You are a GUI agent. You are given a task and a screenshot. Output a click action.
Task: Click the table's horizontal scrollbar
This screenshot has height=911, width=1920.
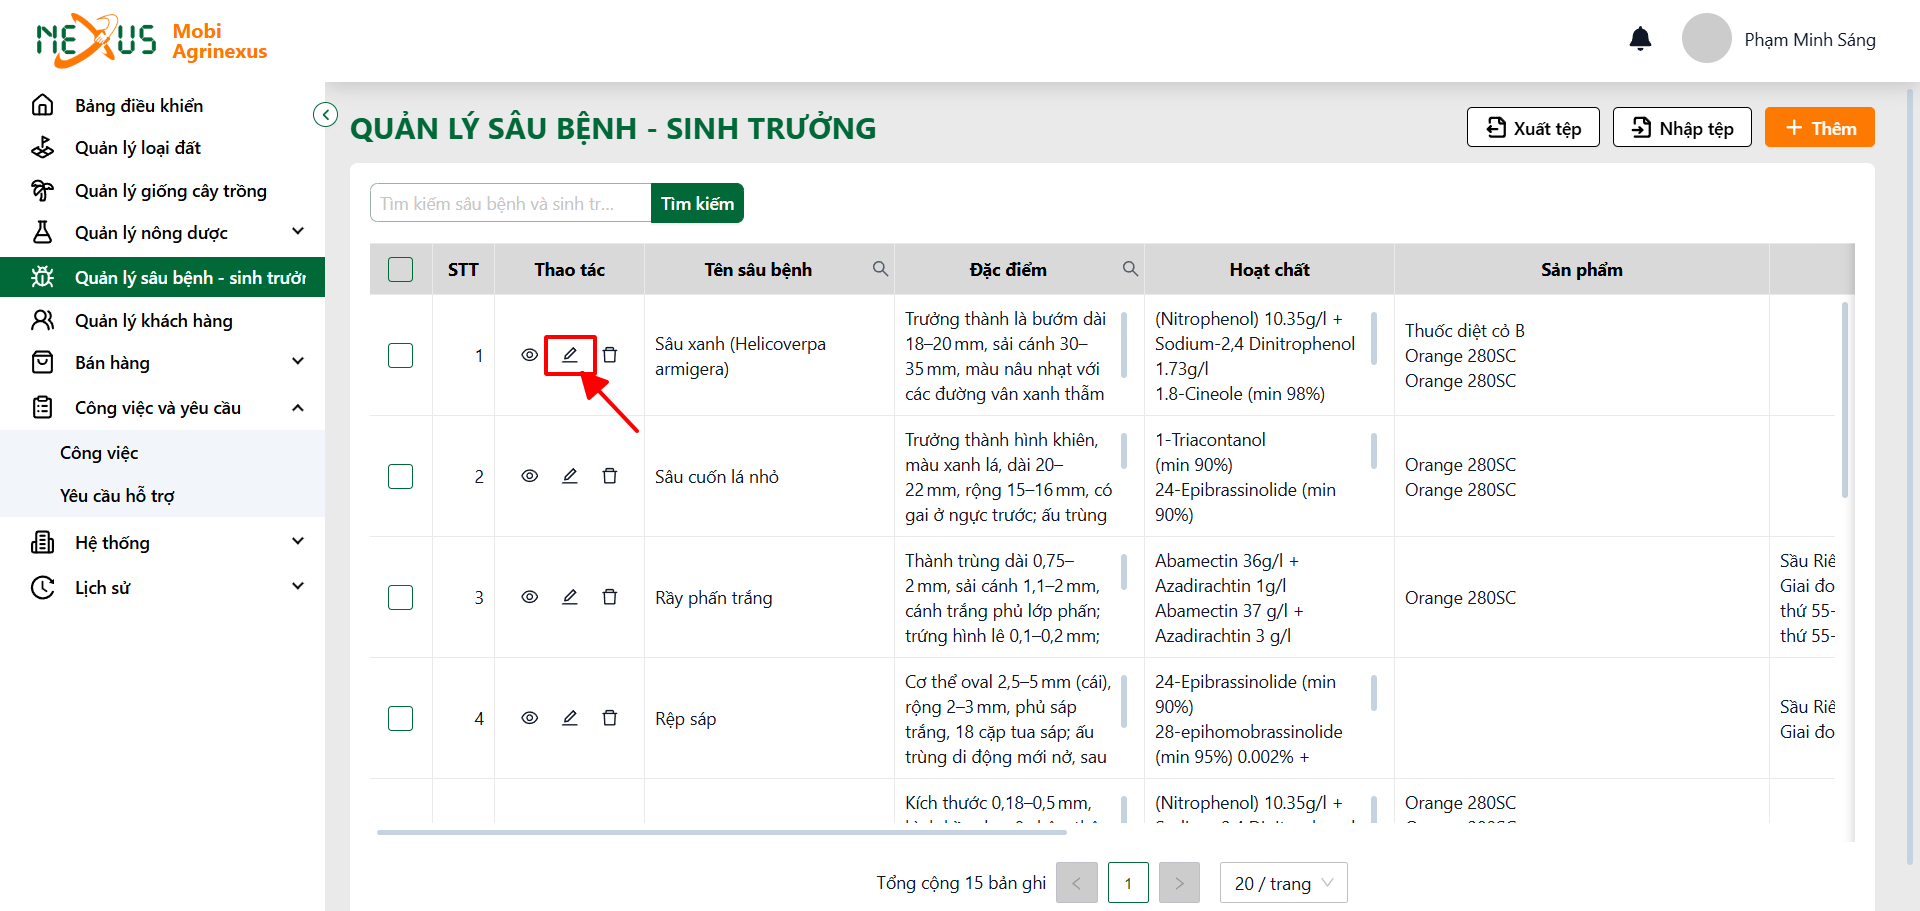click(x=722, y=832)
